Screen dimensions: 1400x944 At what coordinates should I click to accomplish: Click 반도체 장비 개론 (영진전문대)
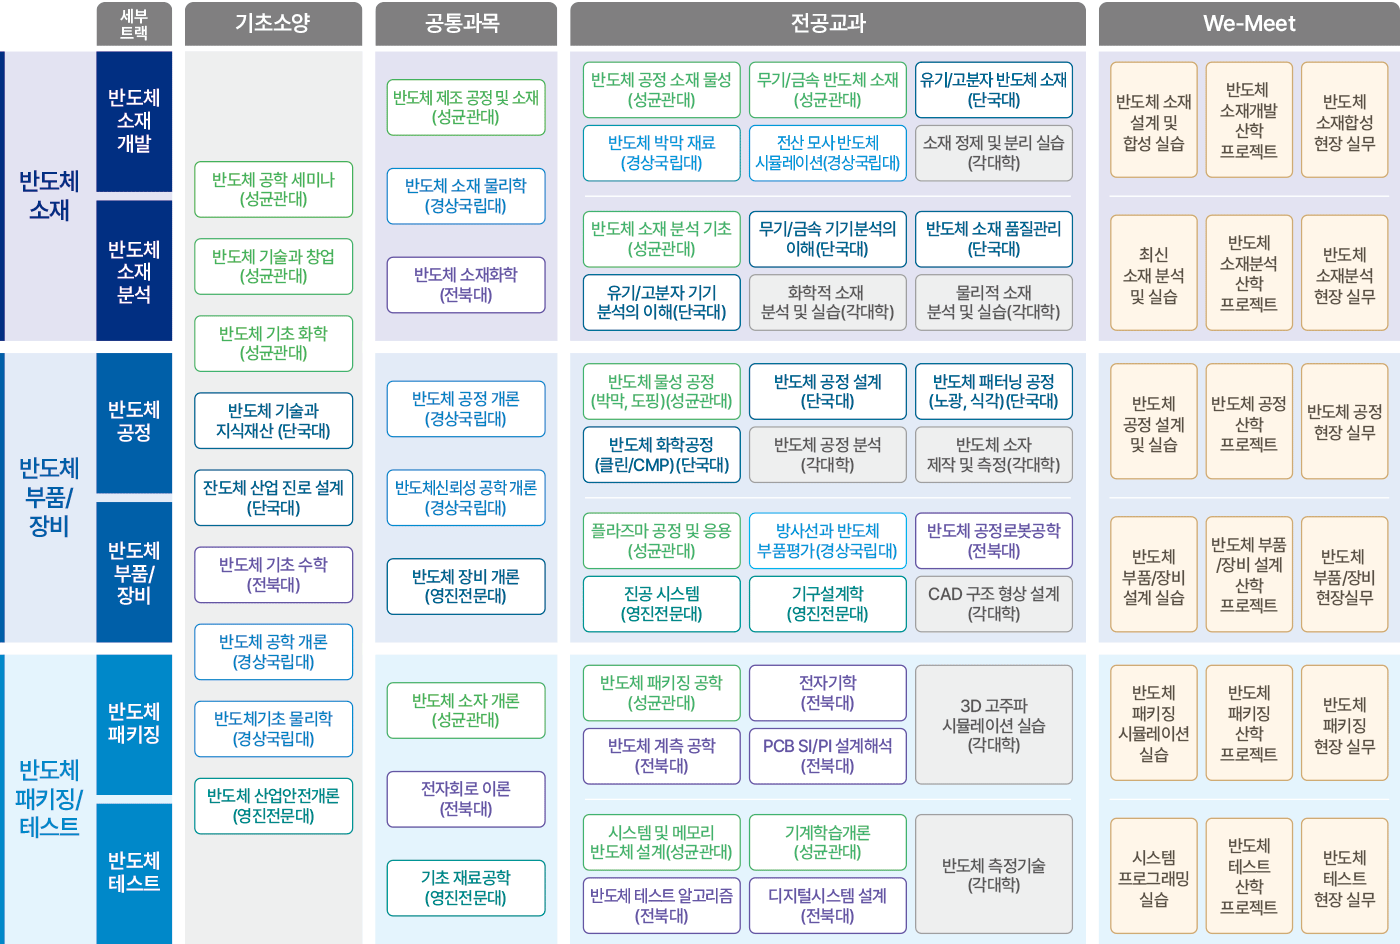coord(466,586)
